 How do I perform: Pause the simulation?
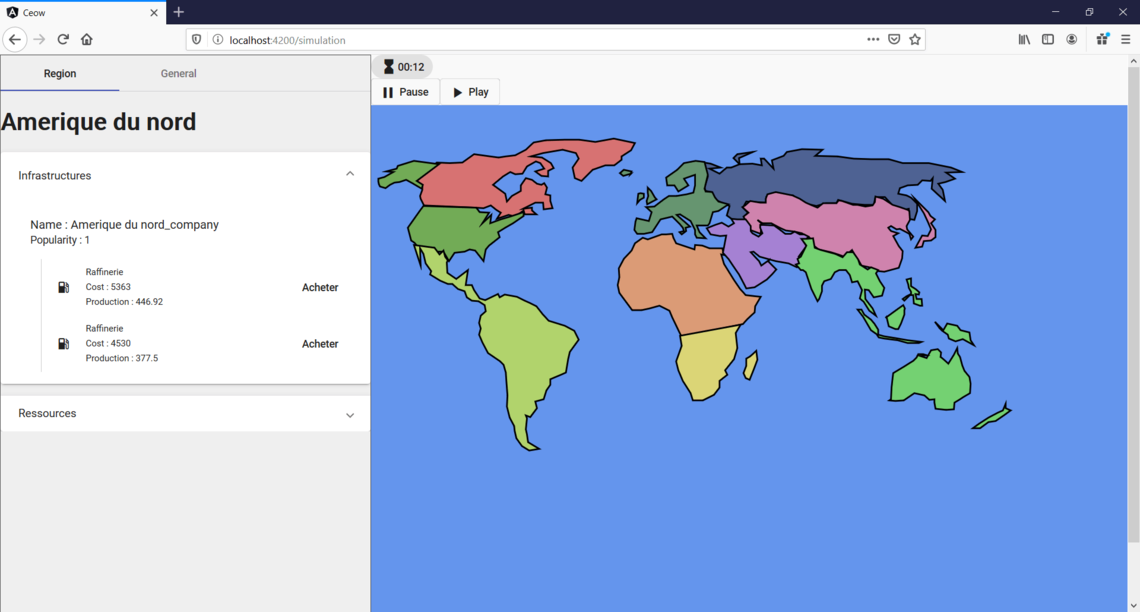405,92
